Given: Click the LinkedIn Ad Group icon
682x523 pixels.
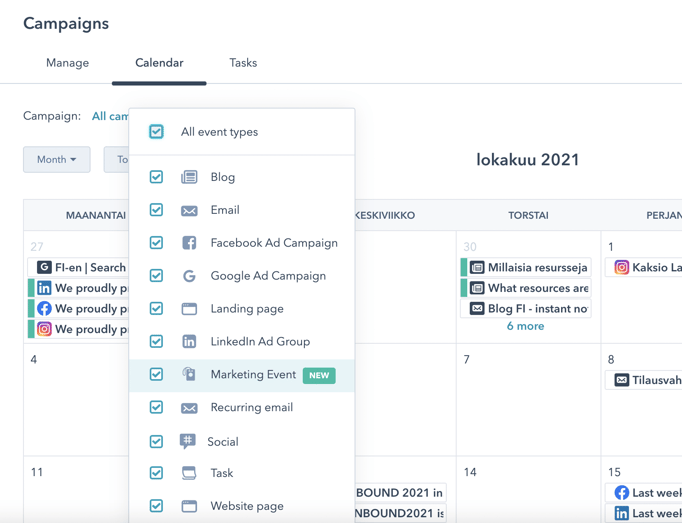Looking at the screenshot, I should [189, 342].
